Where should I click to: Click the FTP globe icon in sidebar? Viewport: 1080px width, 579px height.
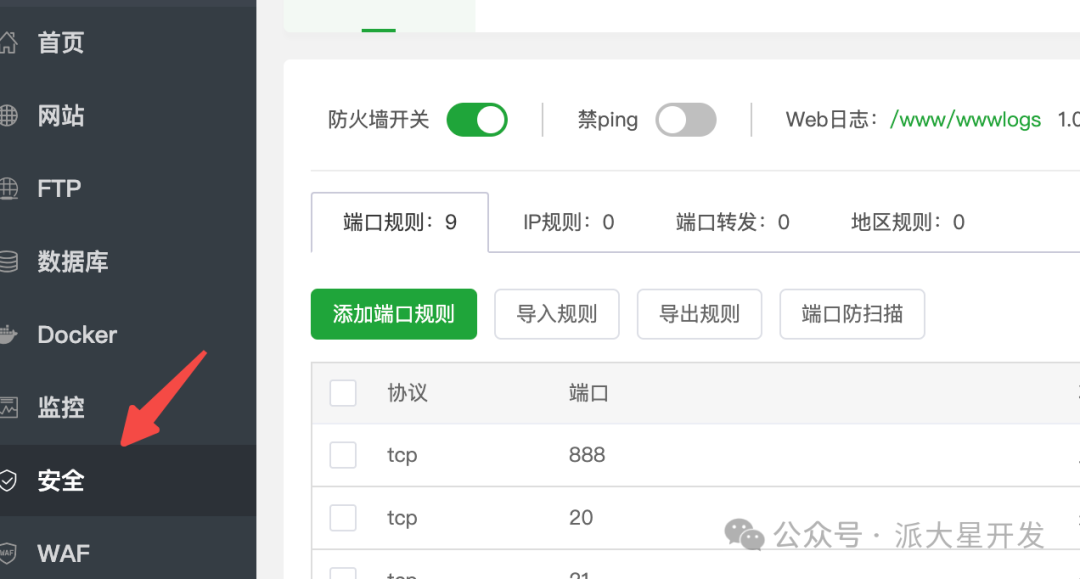[8, 188]
